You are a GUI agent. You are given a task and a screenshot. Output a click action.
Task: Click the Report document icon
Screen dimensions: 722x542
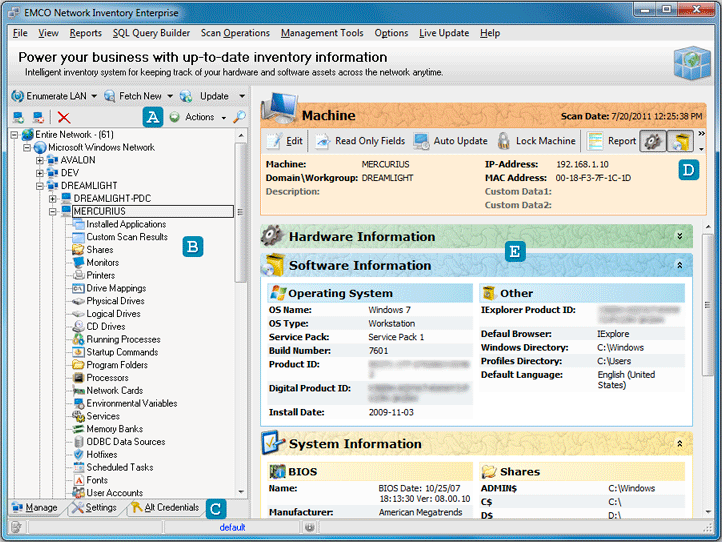click(x=595, y=141)
